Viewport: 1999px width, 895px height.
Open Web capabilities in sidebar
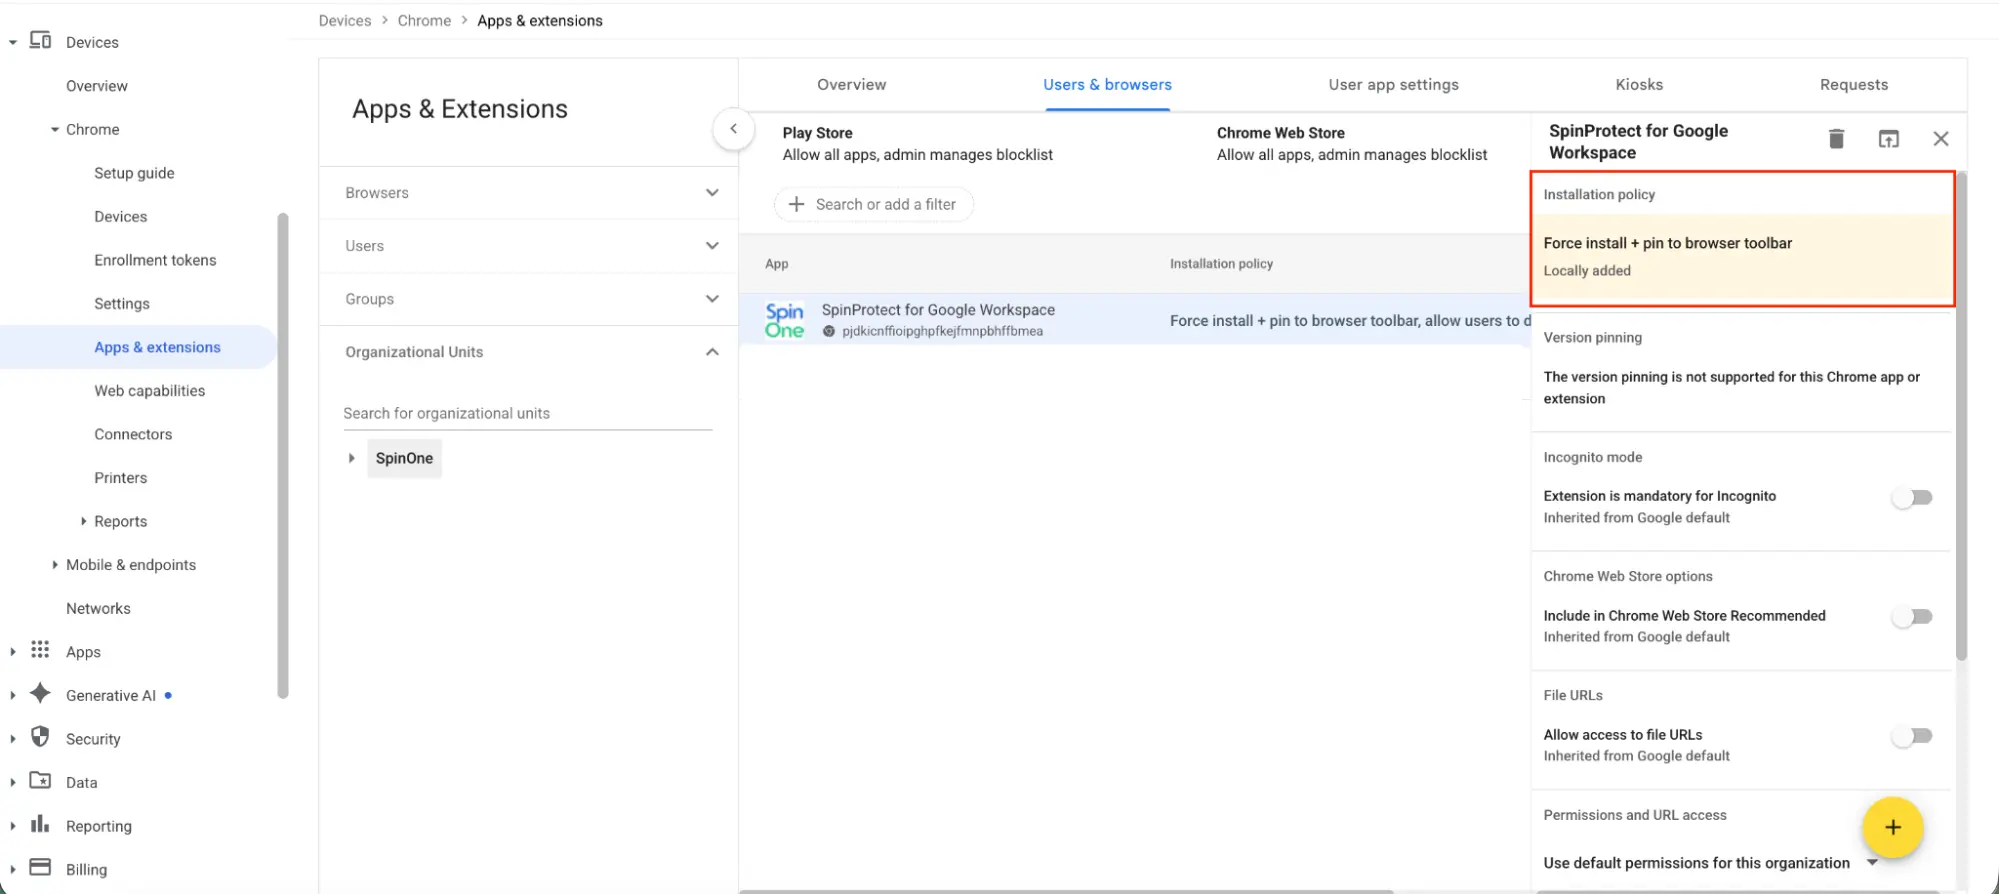[149, 391]
